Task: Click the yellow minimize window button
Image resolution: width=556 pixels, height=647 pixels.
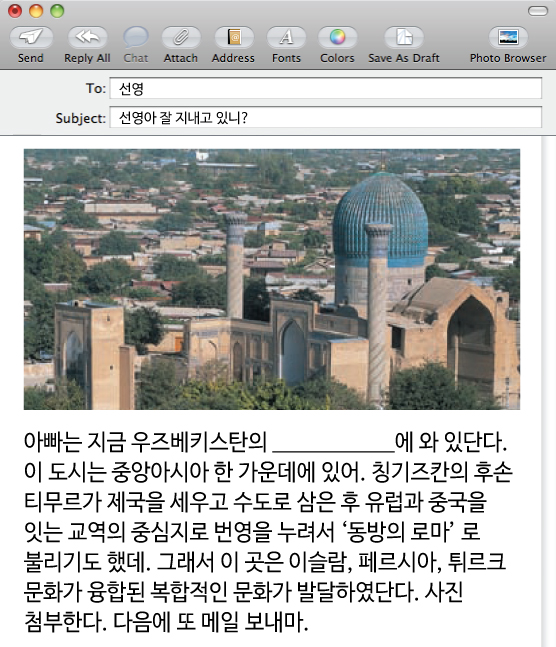Action: click(36, 11)
